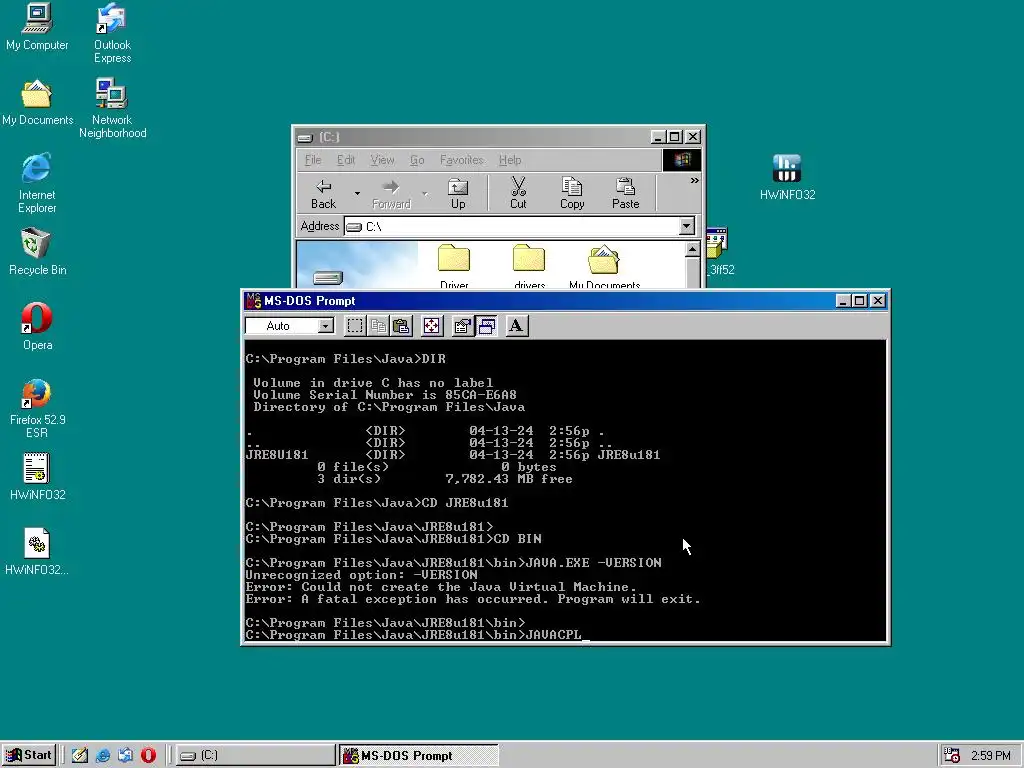Click the 'Unrecognized option: -VERSION' line
The width and height of the screenshot is (1024, 768).
(361, 575)
